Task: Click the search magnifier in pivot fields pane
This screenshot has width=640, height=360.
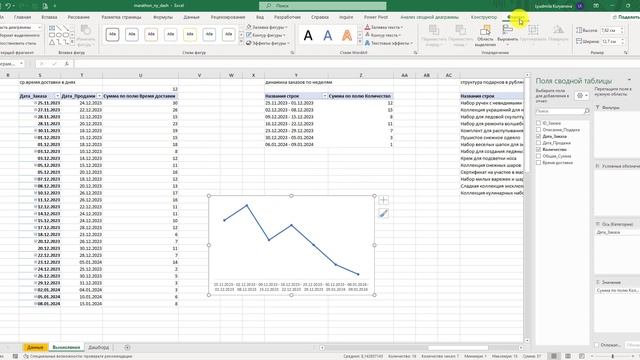Action: point(587,111)
